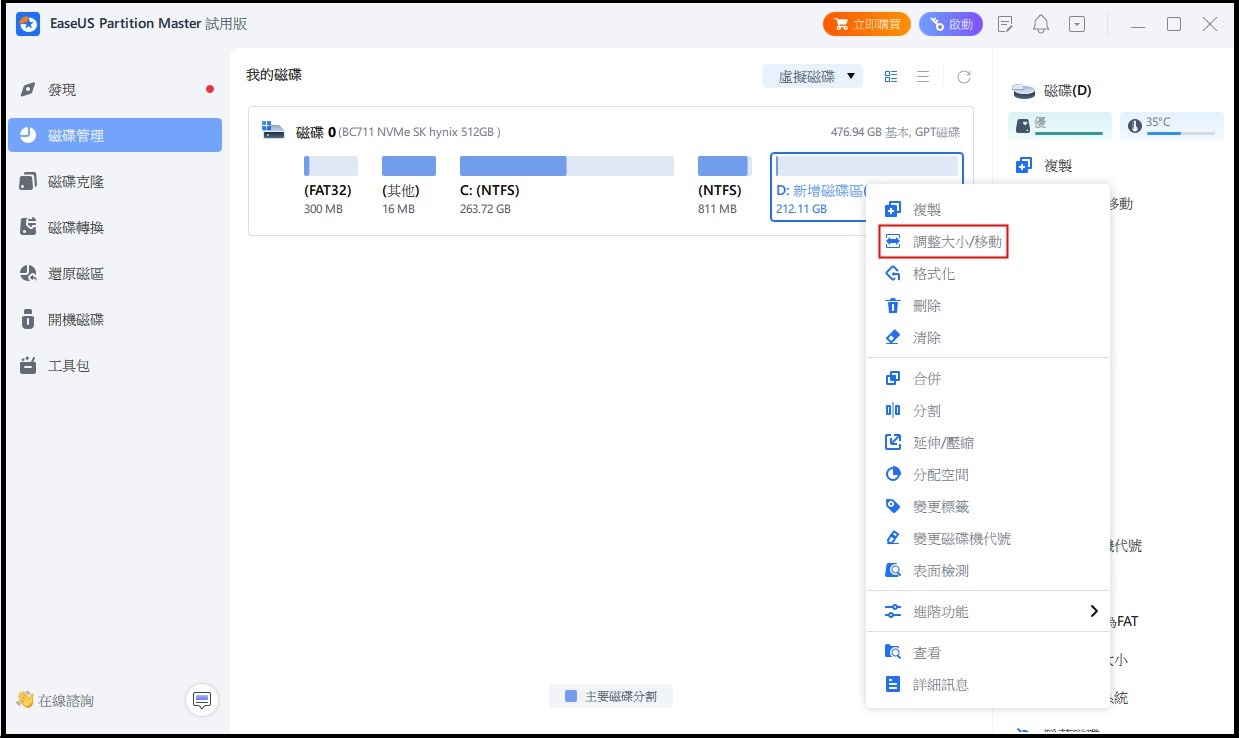Select 複製 in the right panel

click(x=1058, y=166)
